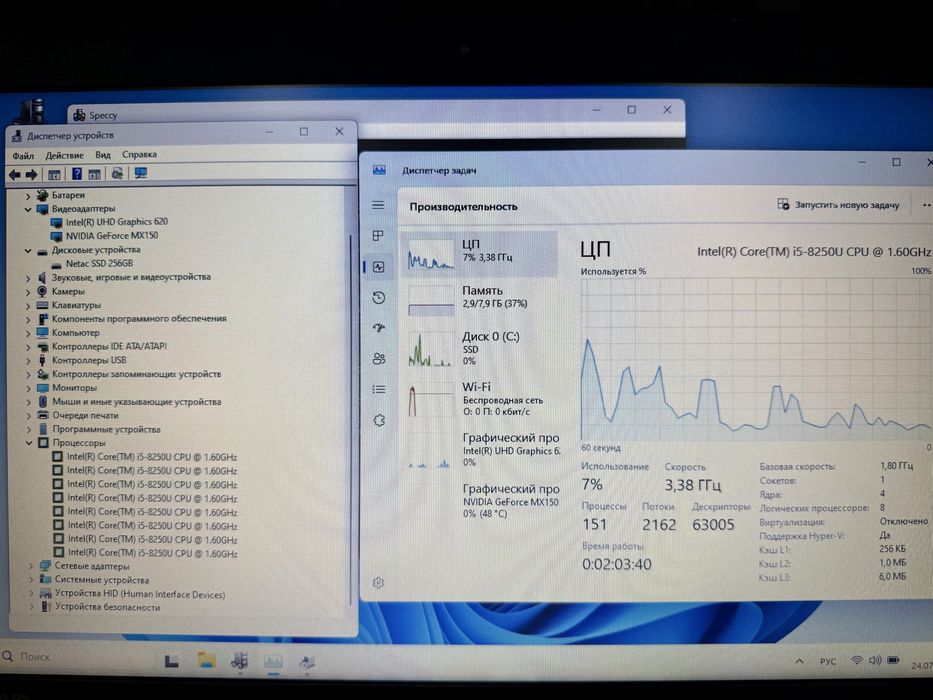Screen dimensions: 933x700
Task: Toggle the action pane toolbar icon beside Help
Action: pos(94,174)
